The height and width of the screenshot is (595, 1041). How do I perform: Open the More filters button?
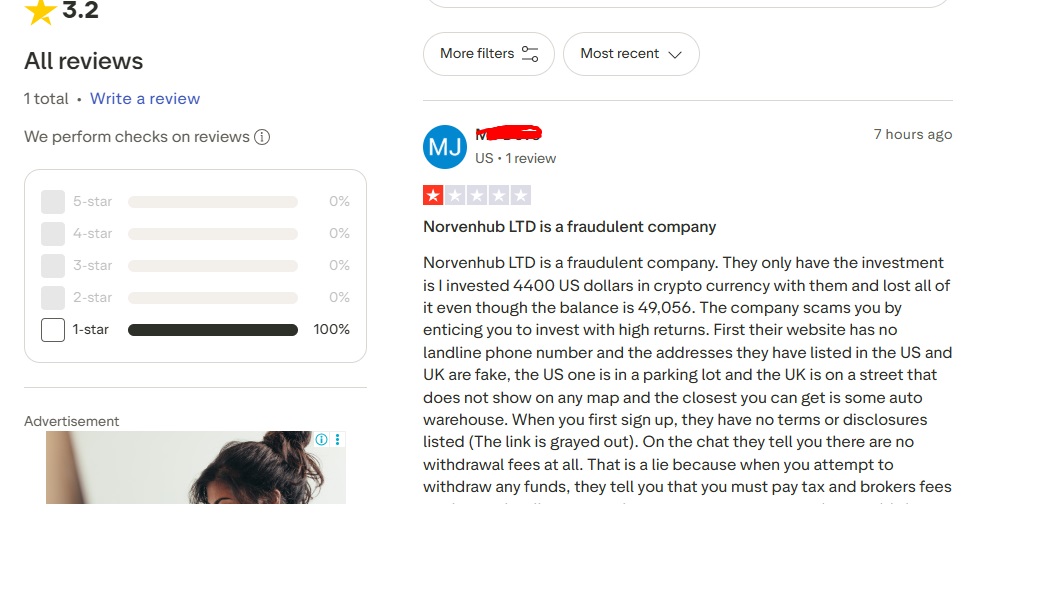488,54
